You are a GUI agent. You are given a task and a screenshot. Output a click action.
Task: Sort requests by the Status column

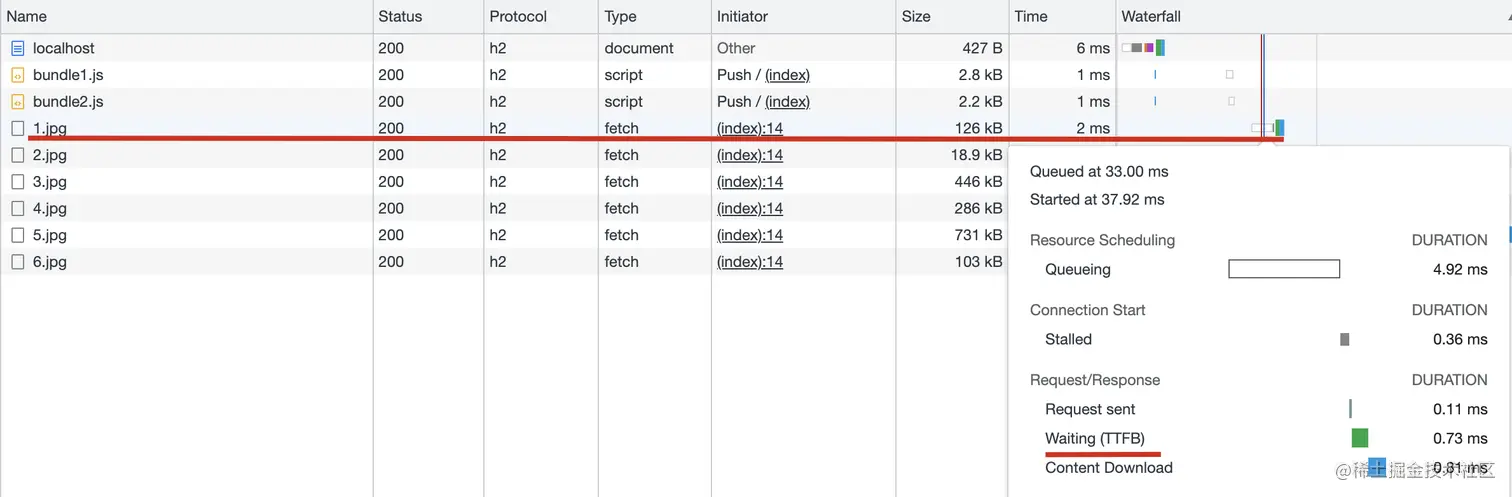tap(428, 16)
